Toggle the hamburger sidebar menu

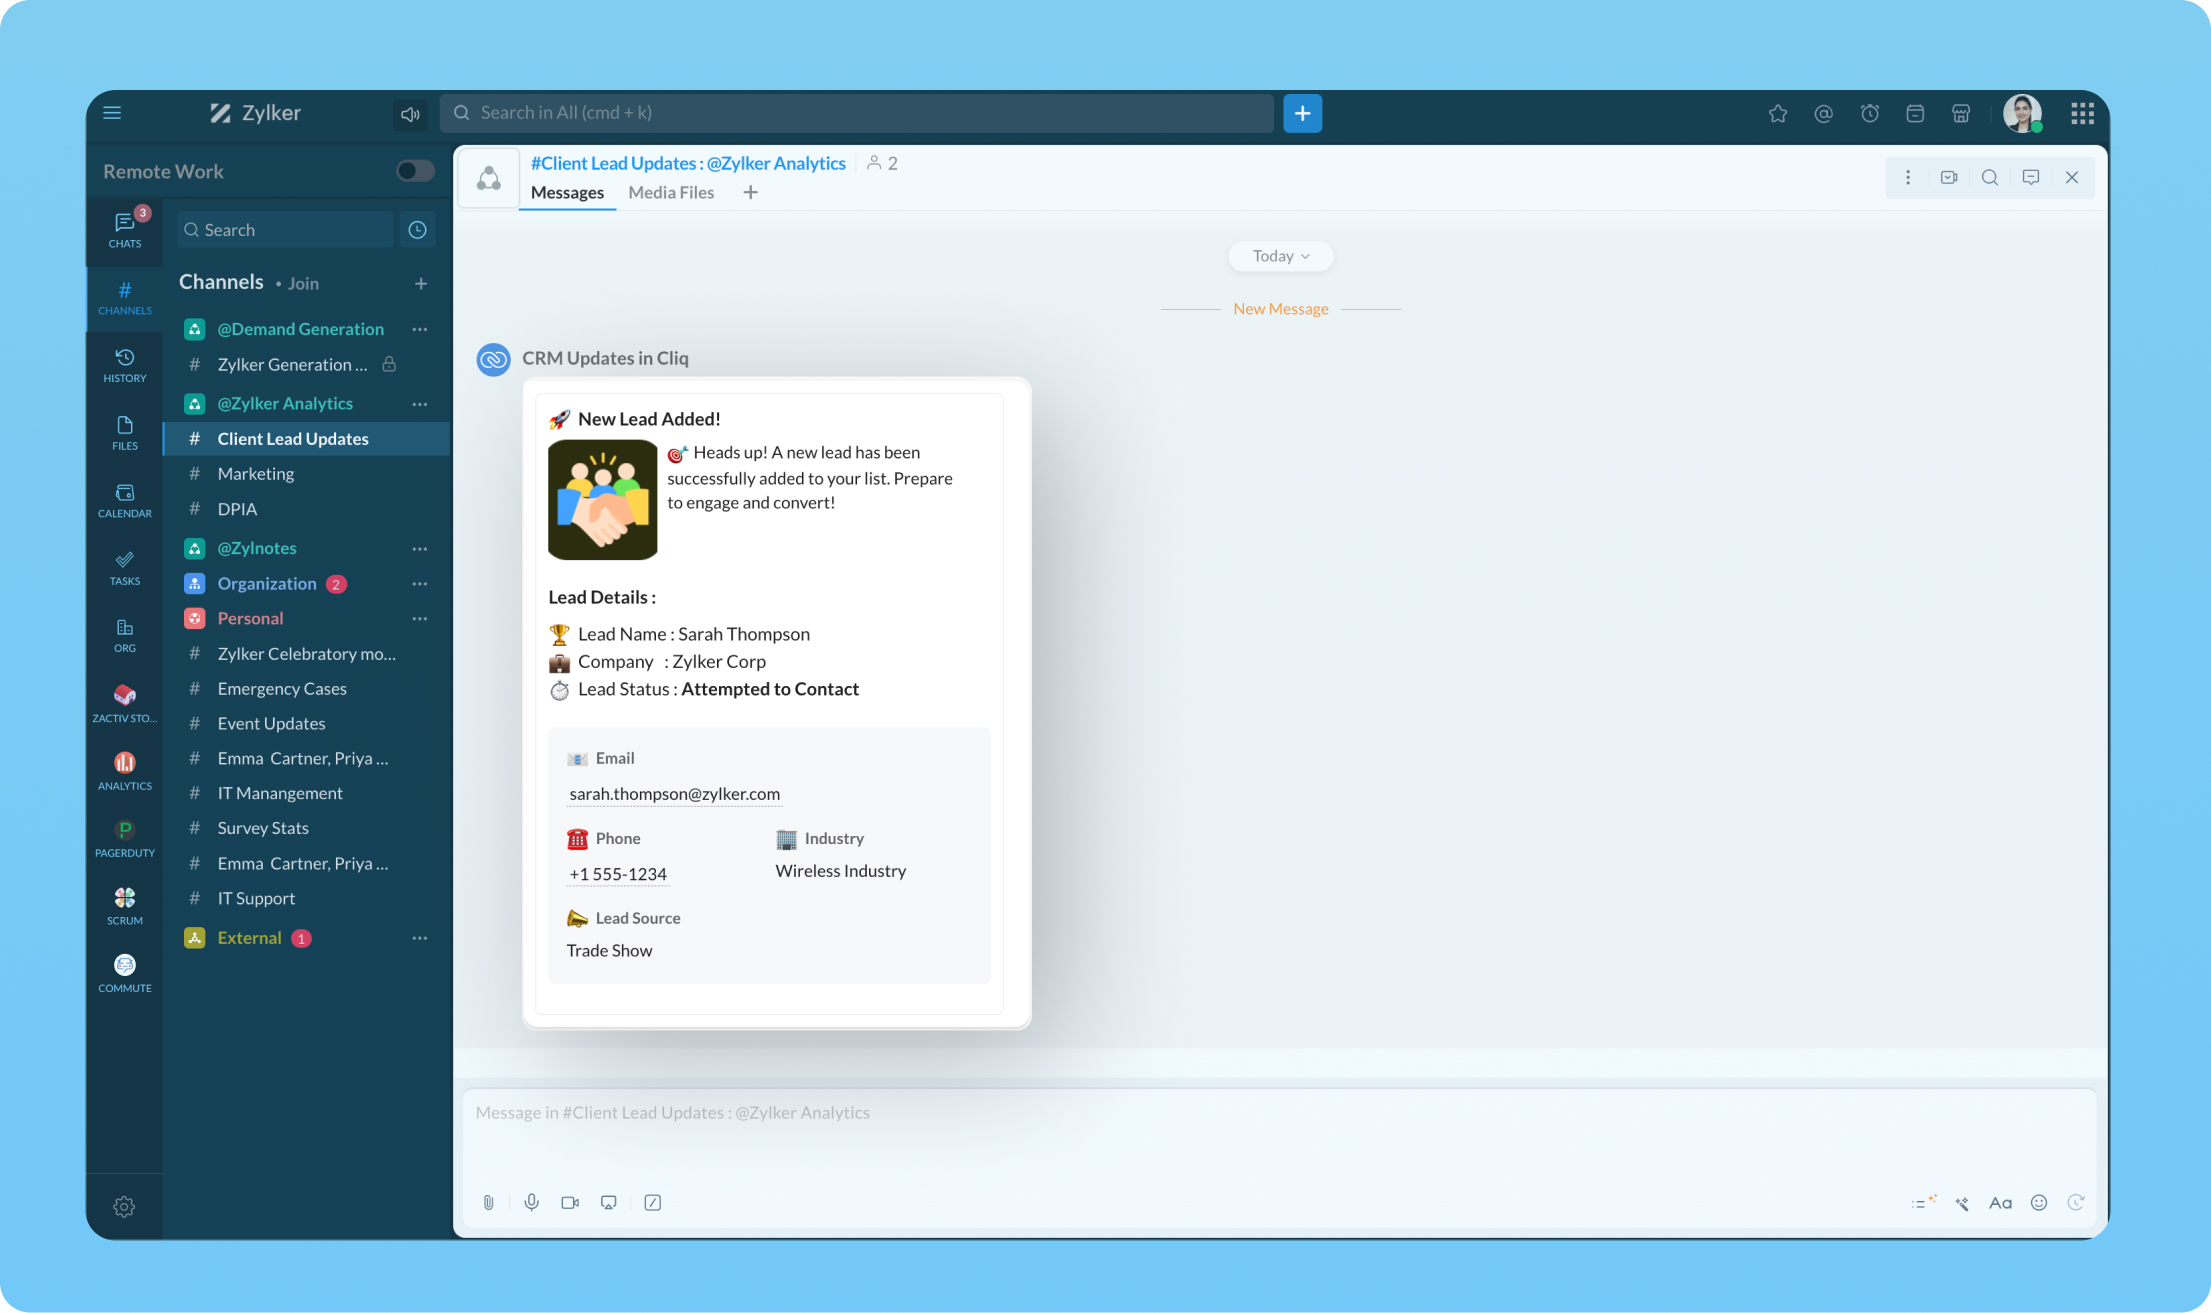pyautogui.click(x=112, y=113)
